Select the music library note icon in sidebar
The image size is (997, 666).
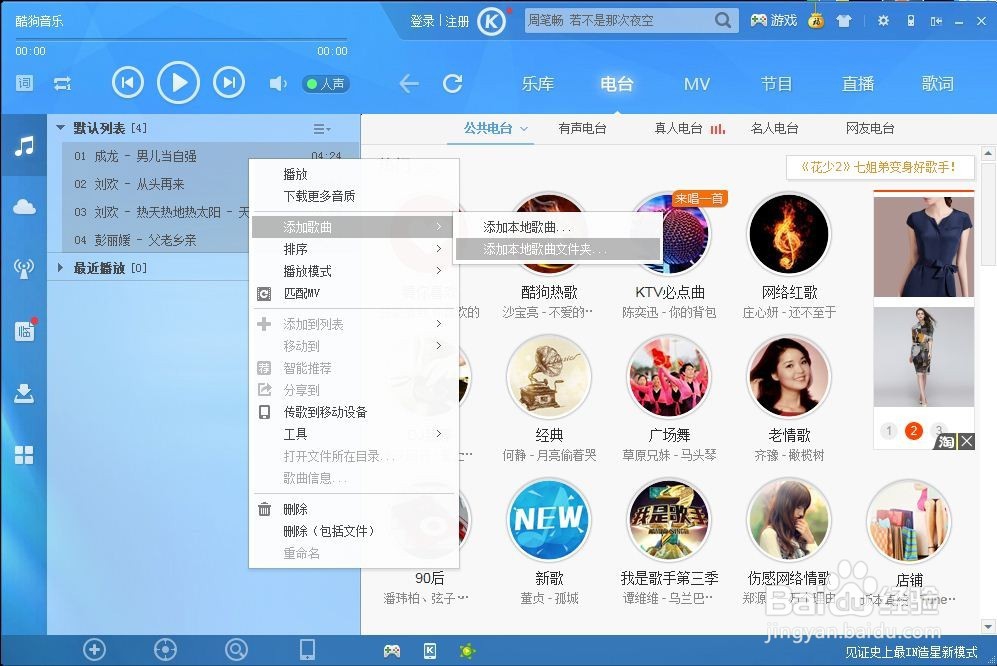pos(25,147)
